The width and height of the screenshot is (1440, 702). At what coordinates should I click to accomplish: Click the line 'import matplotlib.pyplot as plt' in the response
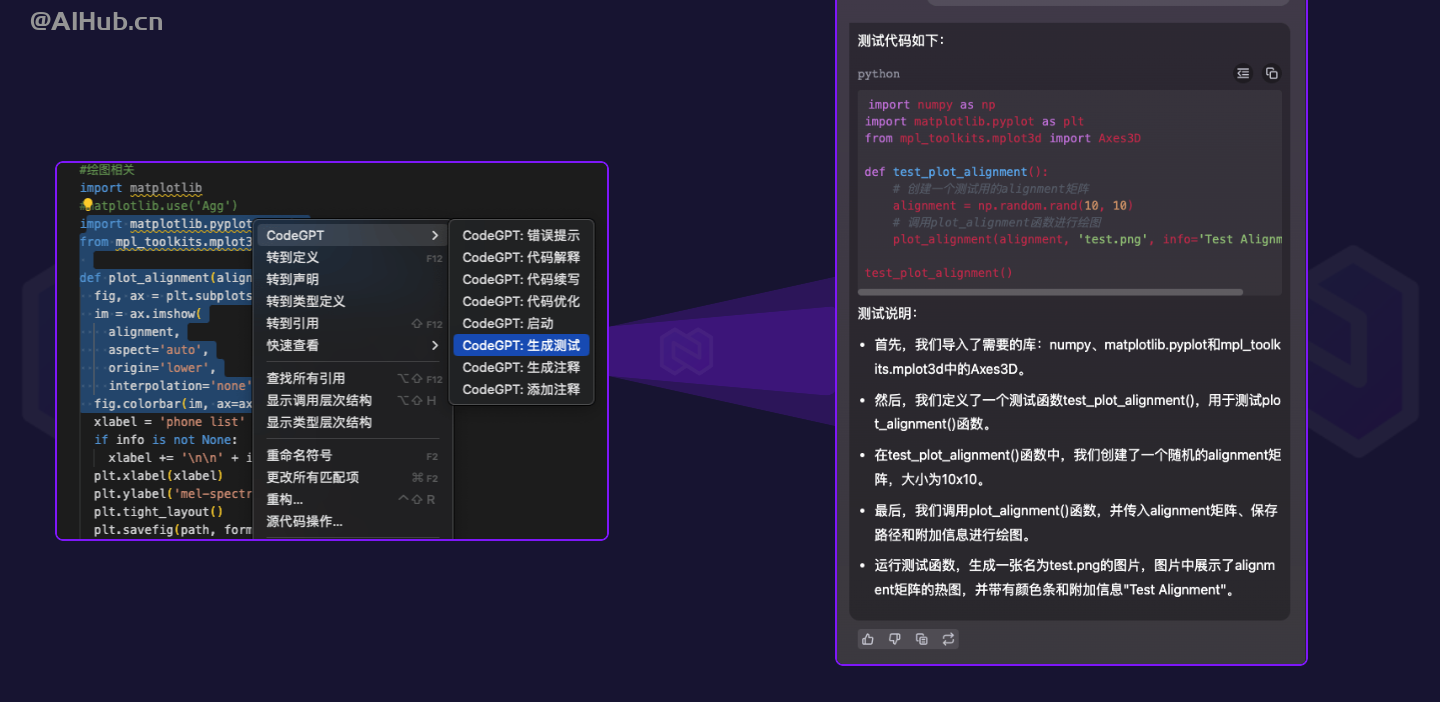coord(974,121)
